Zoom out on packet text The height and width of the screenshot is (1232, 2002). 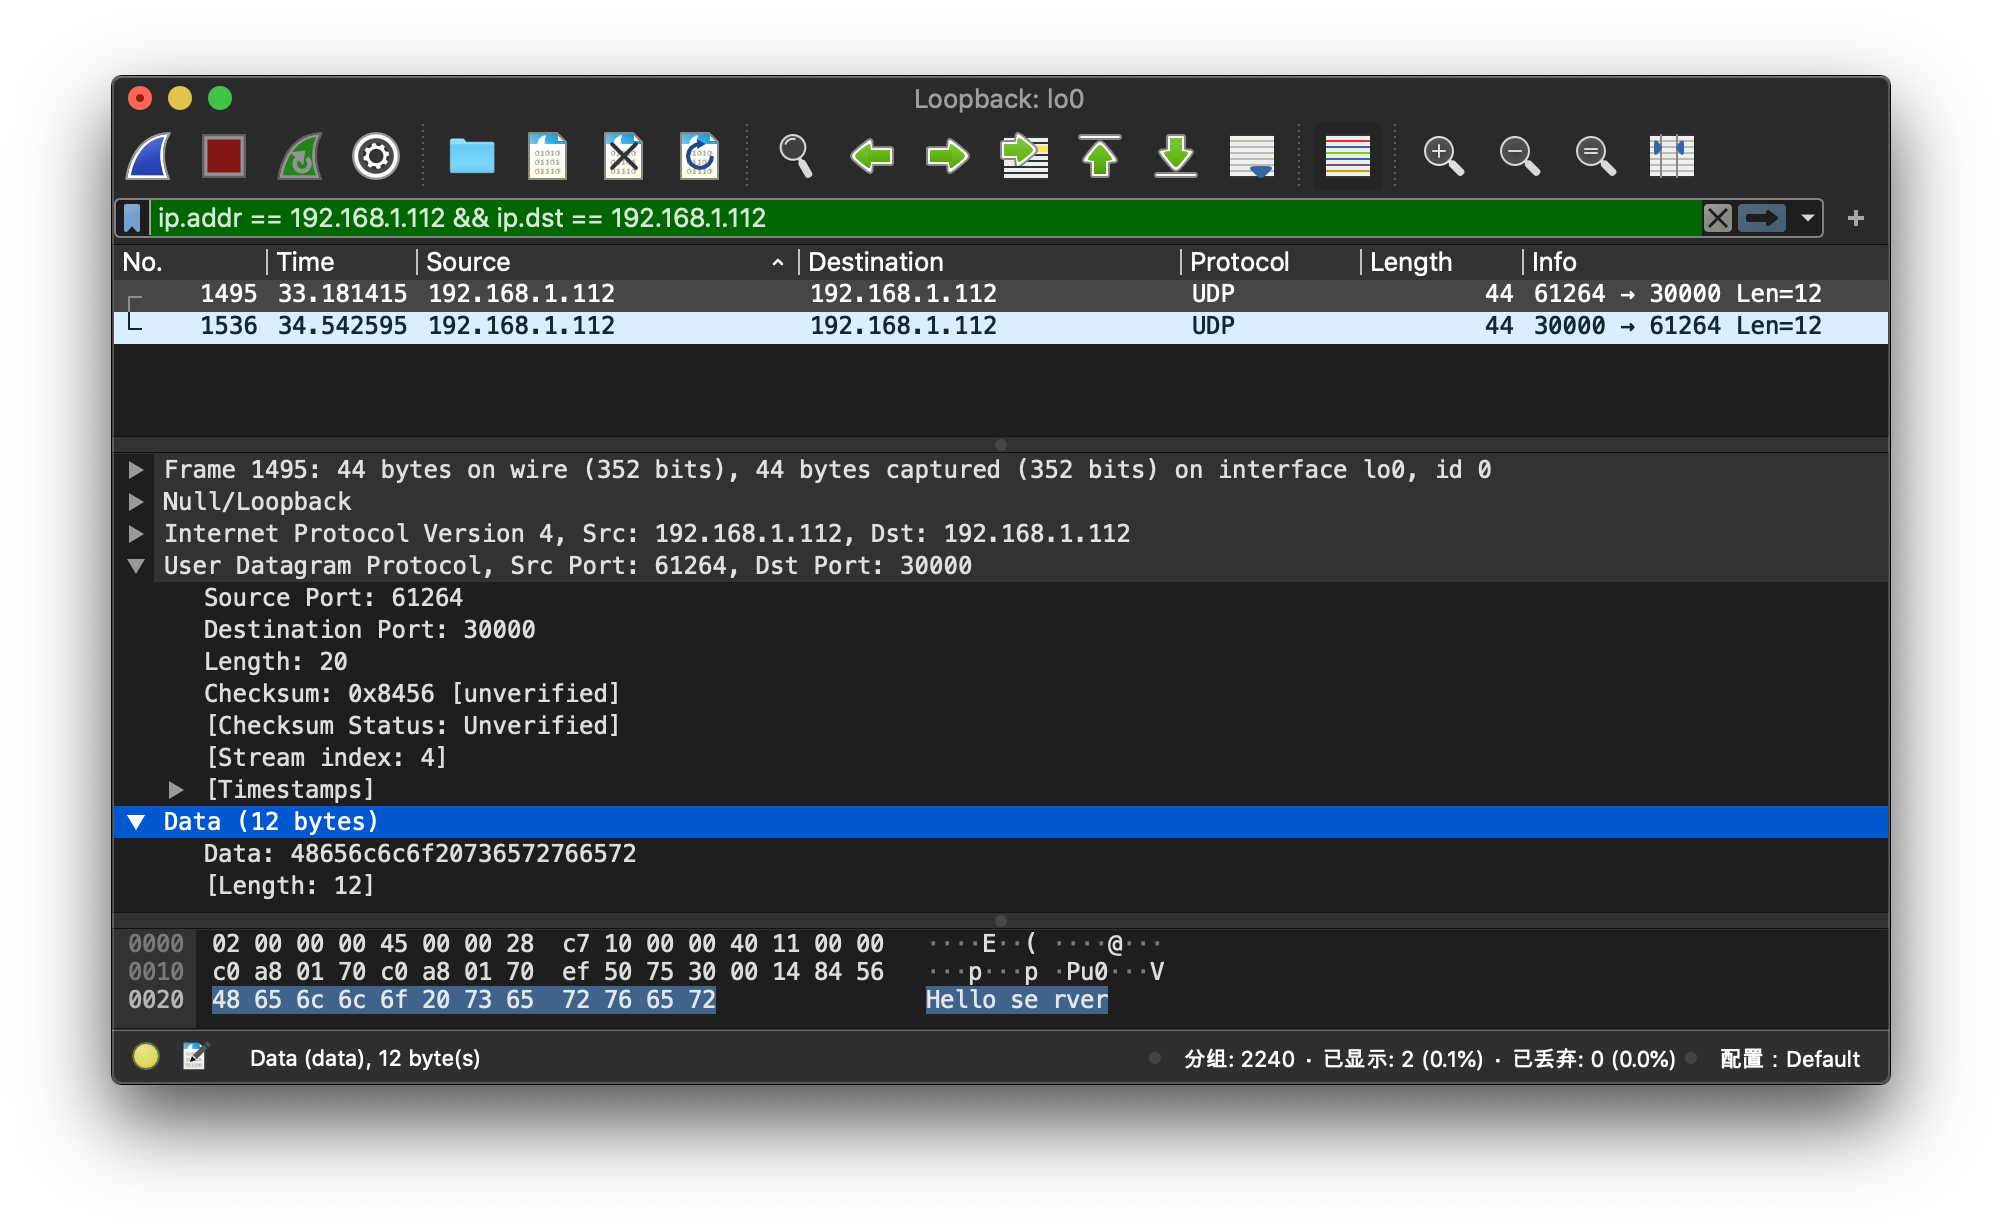(x=1519, y=156)
